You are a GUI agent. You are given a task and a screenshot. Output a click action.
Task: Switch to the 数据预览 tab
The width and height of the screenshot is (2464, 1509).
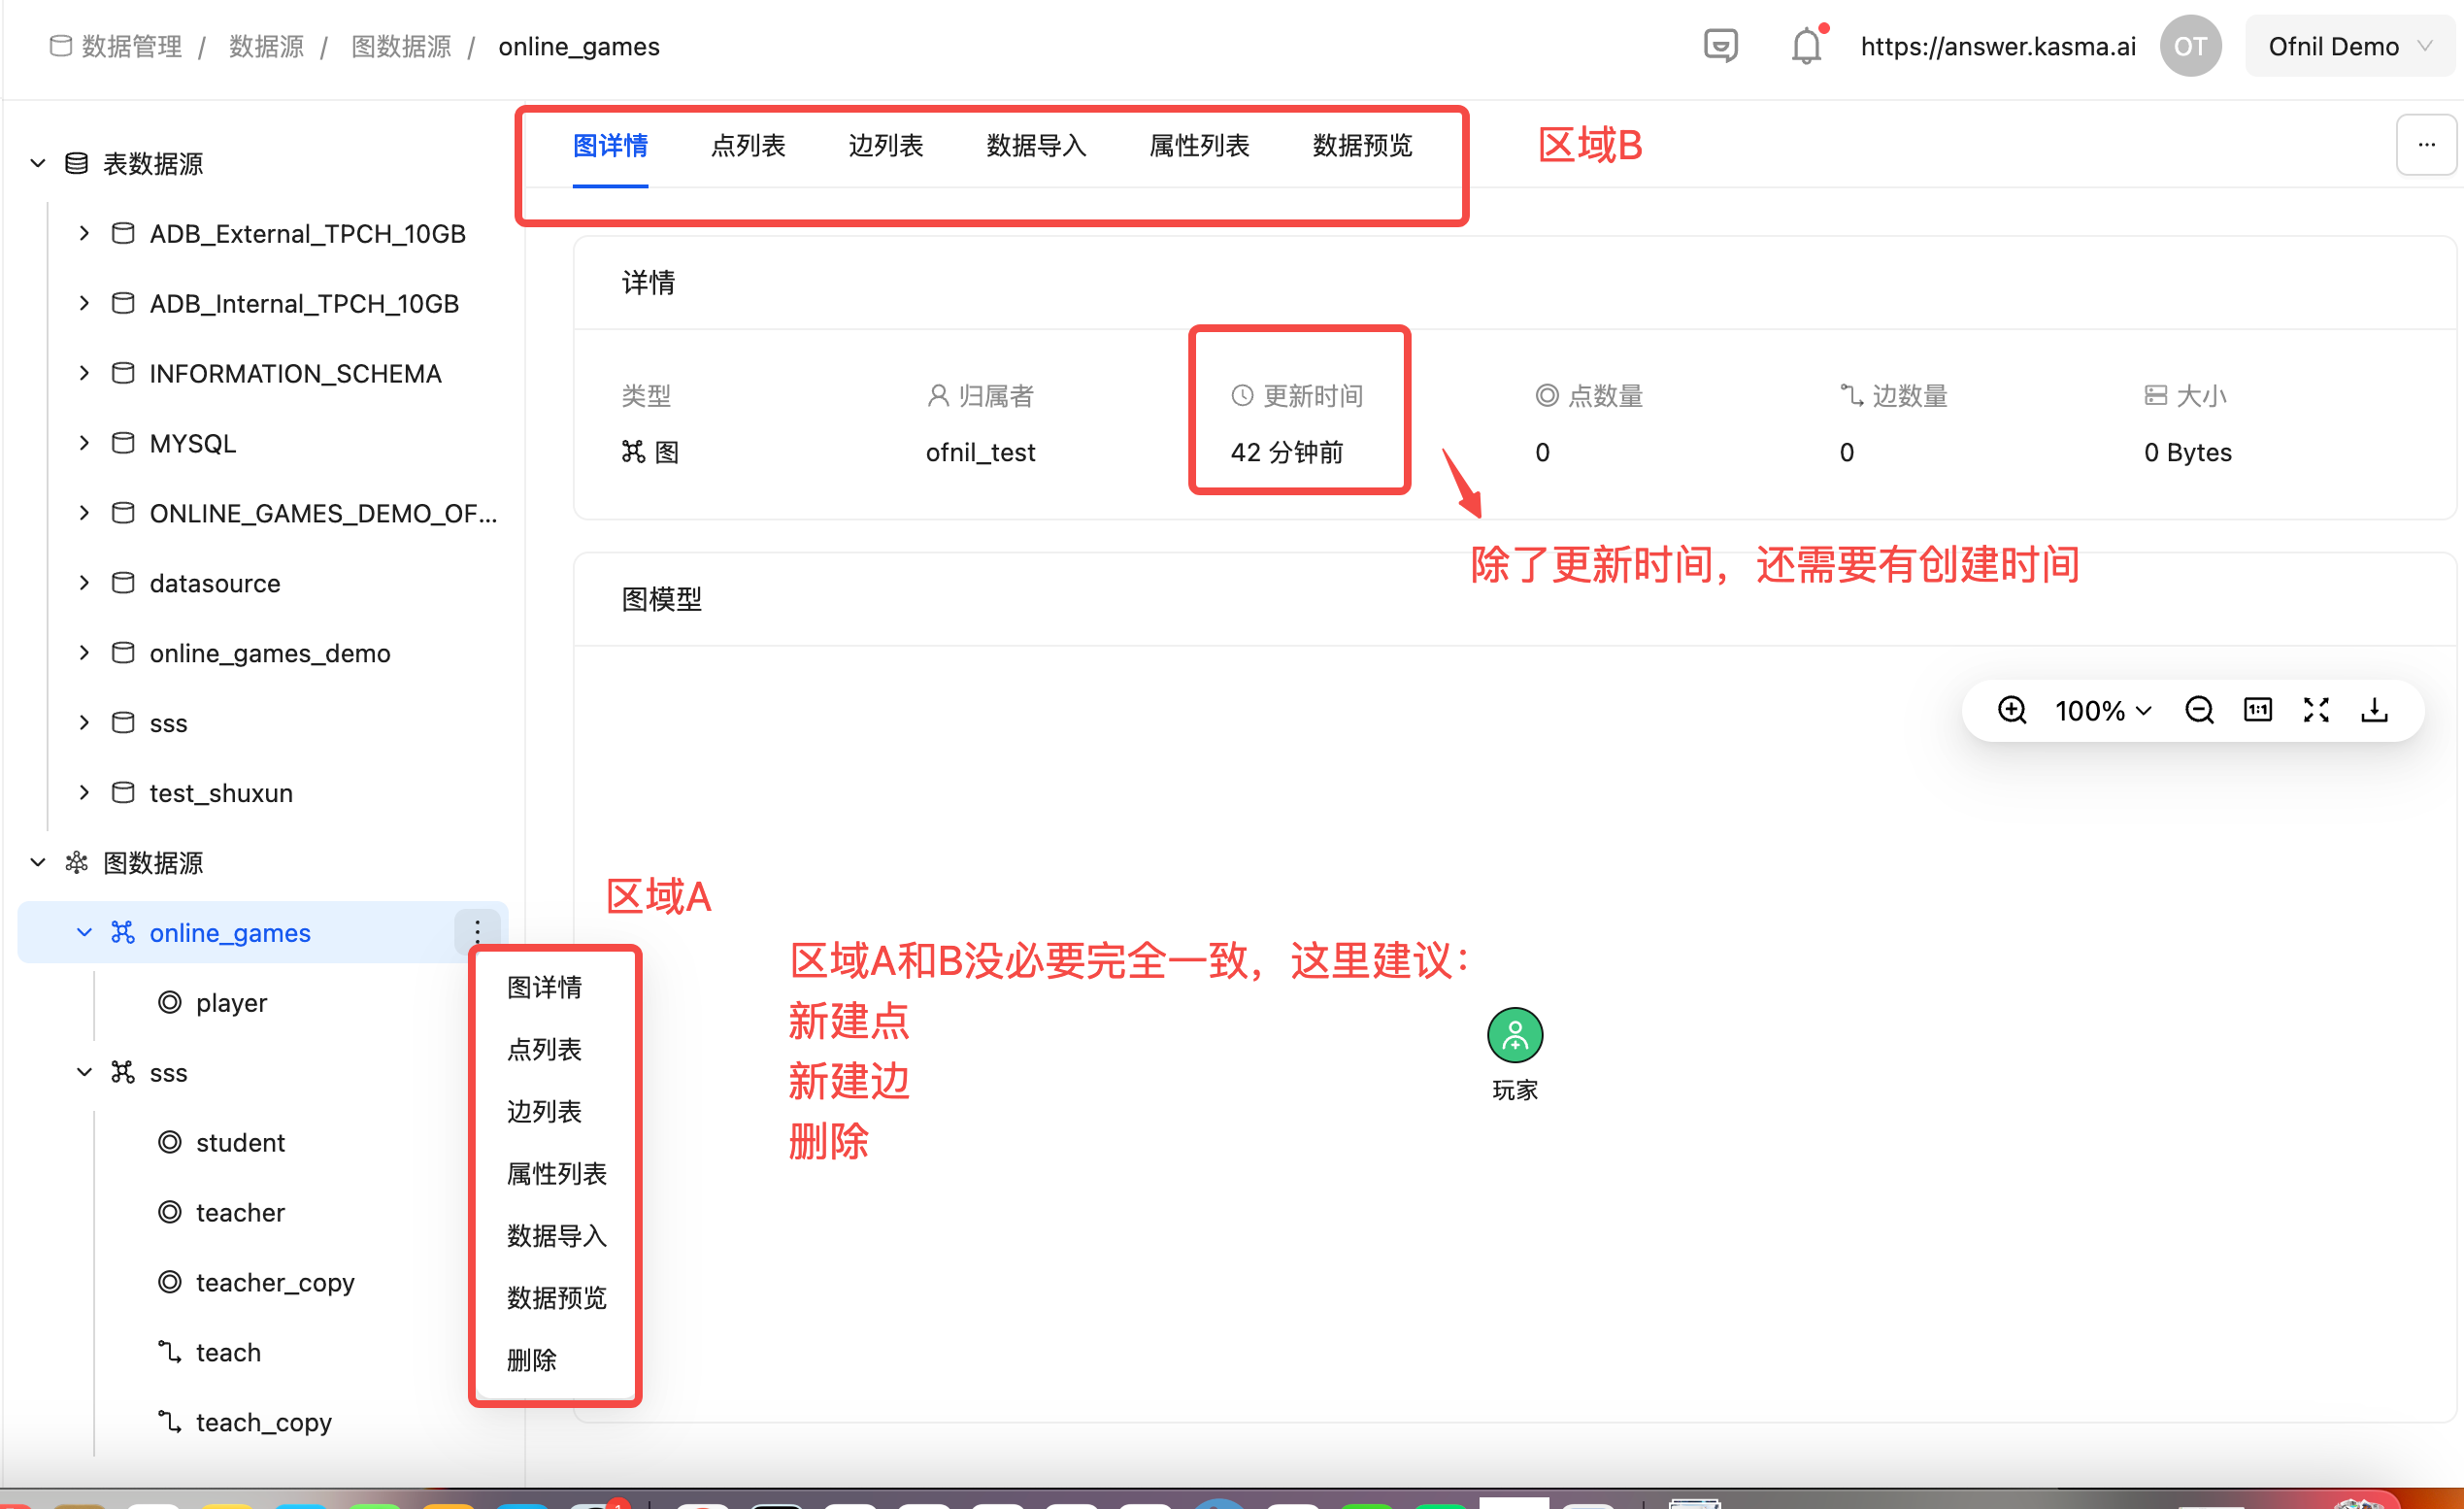coord(1362,146)
